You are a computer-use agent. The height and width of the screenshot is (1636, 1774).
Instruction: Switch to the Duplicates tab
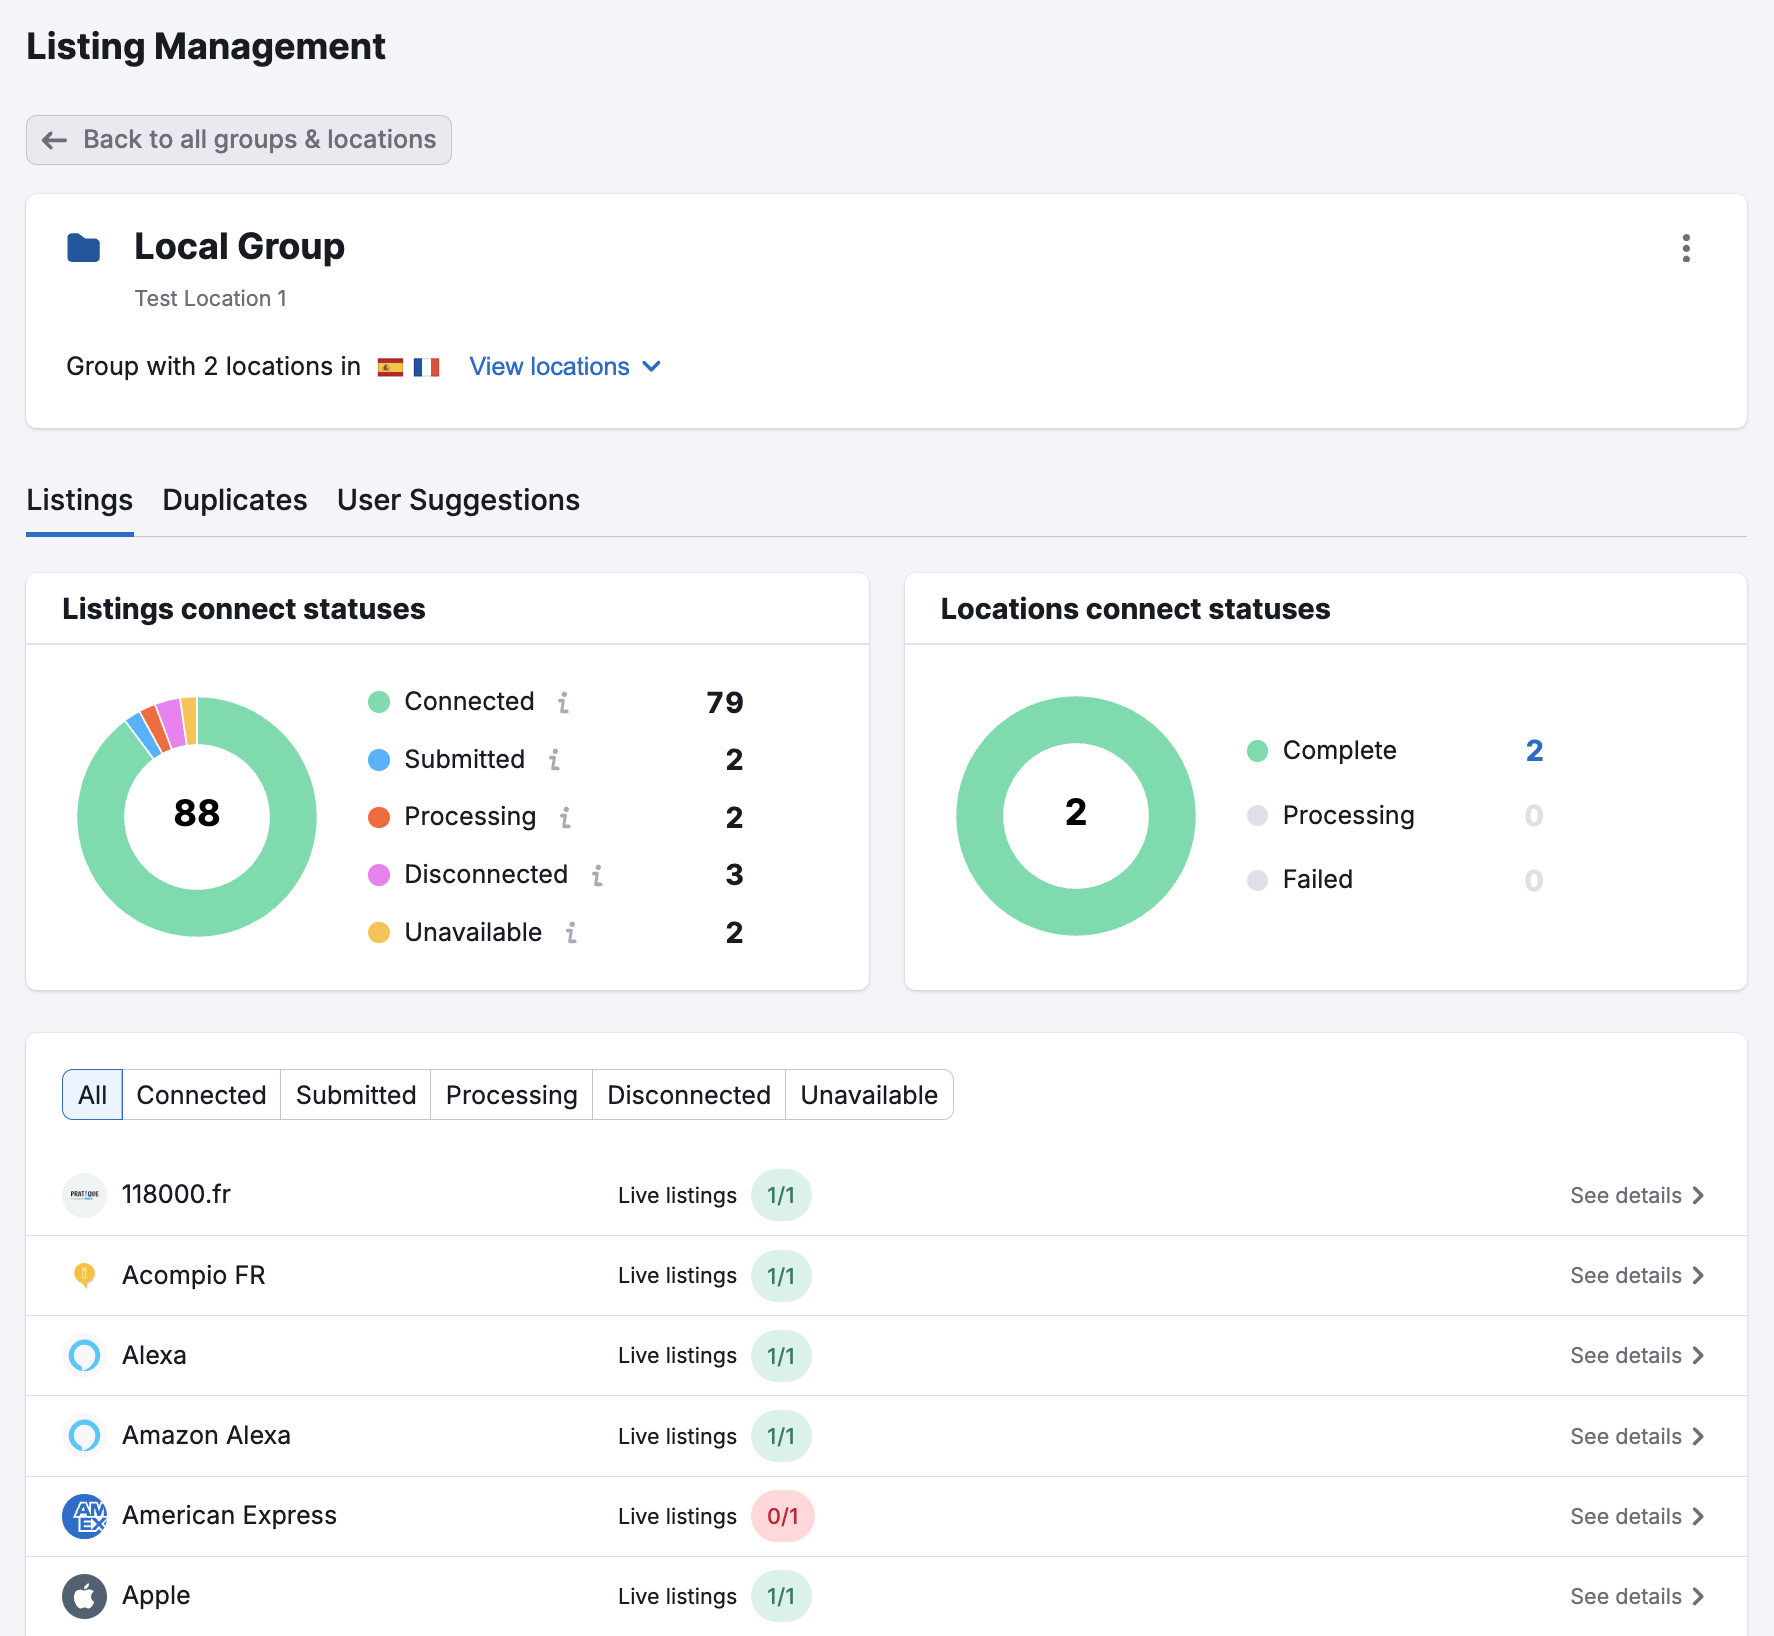235,500
